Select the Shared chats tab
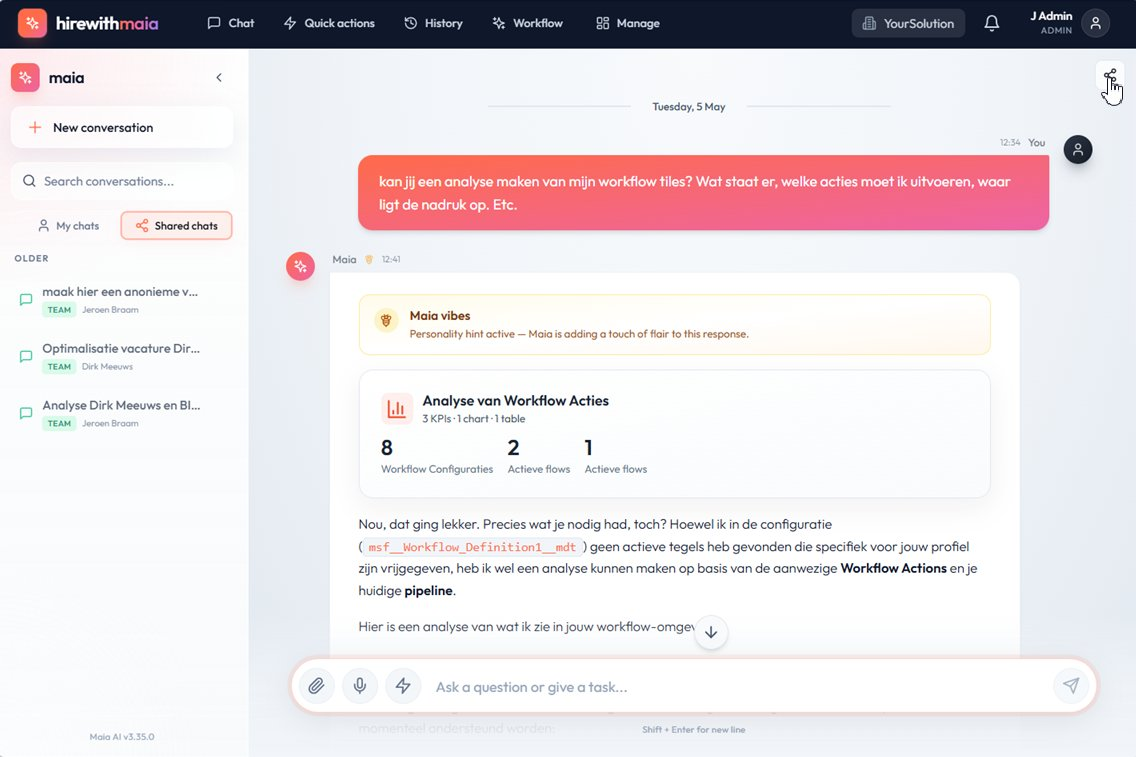This screenshot has width=1136, height=757. tap(176, 225)
